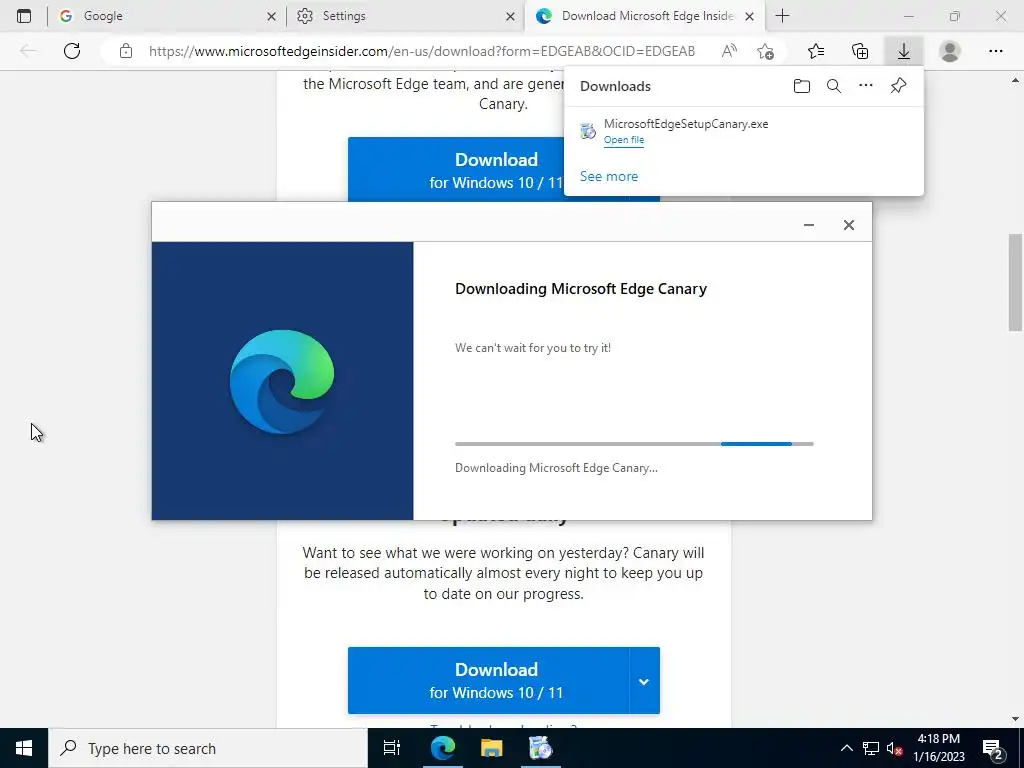Click the Edge logo in installer
1024x768 pixels.
282,381
